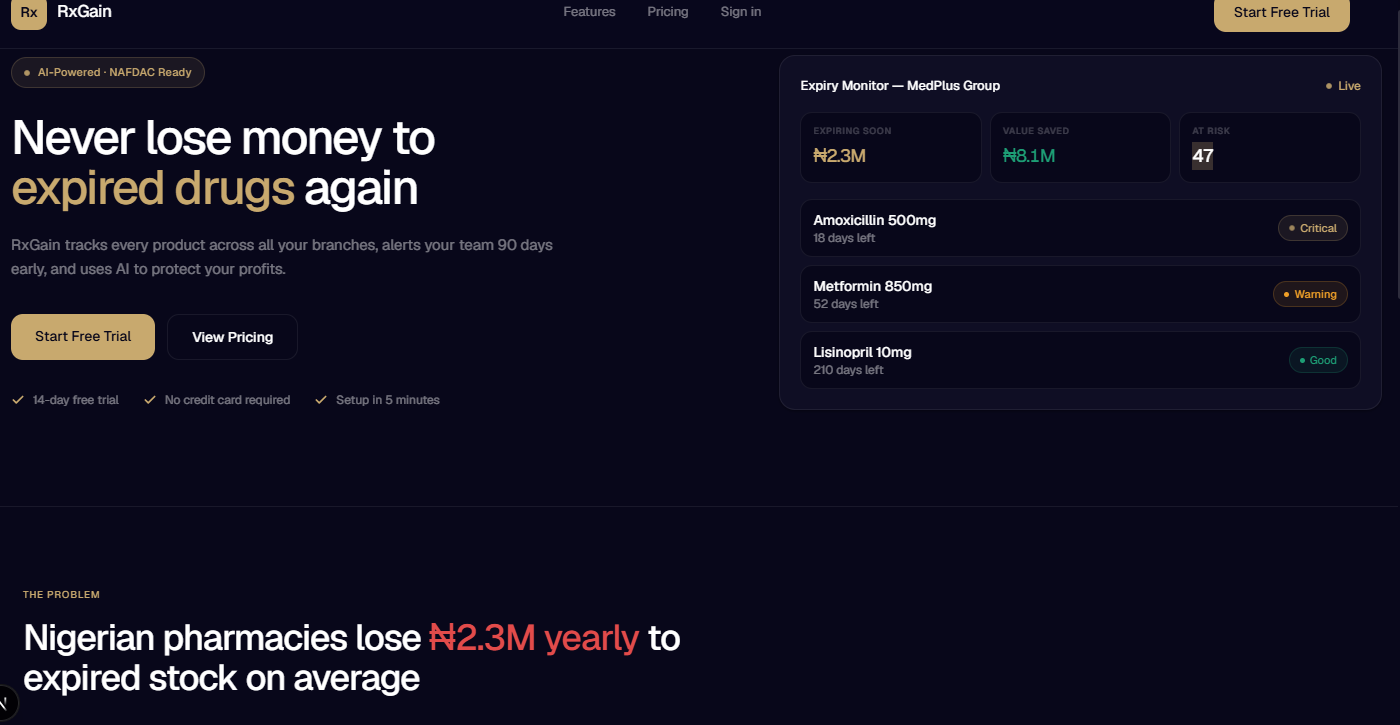Click the 14-day free trial checkmark icon
Image resolution: width=1400 pixels, height=725 pixels.
click(x=18, y=400)
